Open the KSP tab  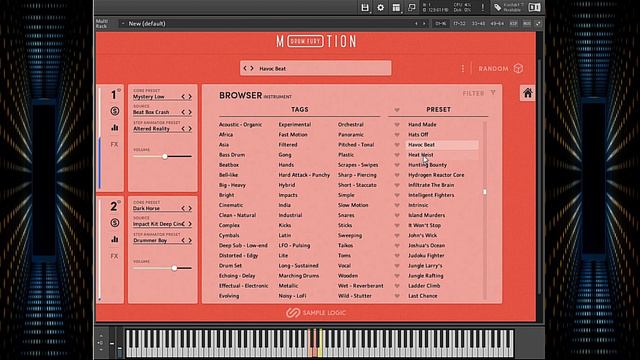(x=513, y=24)
